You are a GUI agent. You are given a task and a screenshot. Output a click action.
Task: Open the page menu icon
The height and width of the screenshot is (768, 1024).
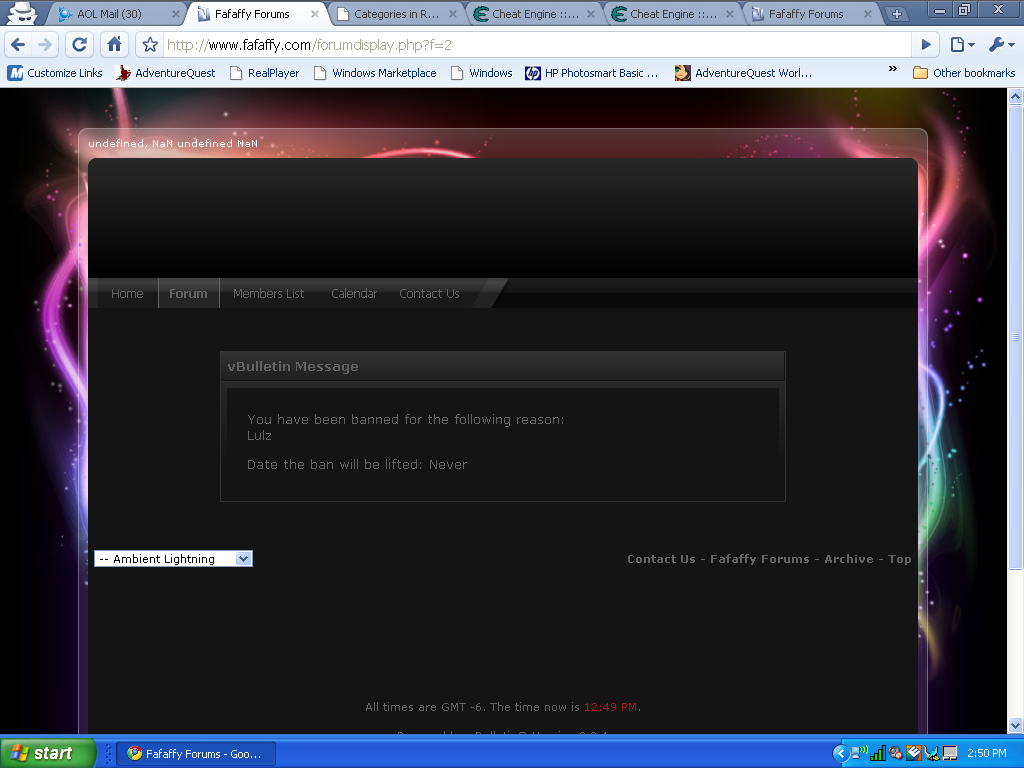[962, 44]
